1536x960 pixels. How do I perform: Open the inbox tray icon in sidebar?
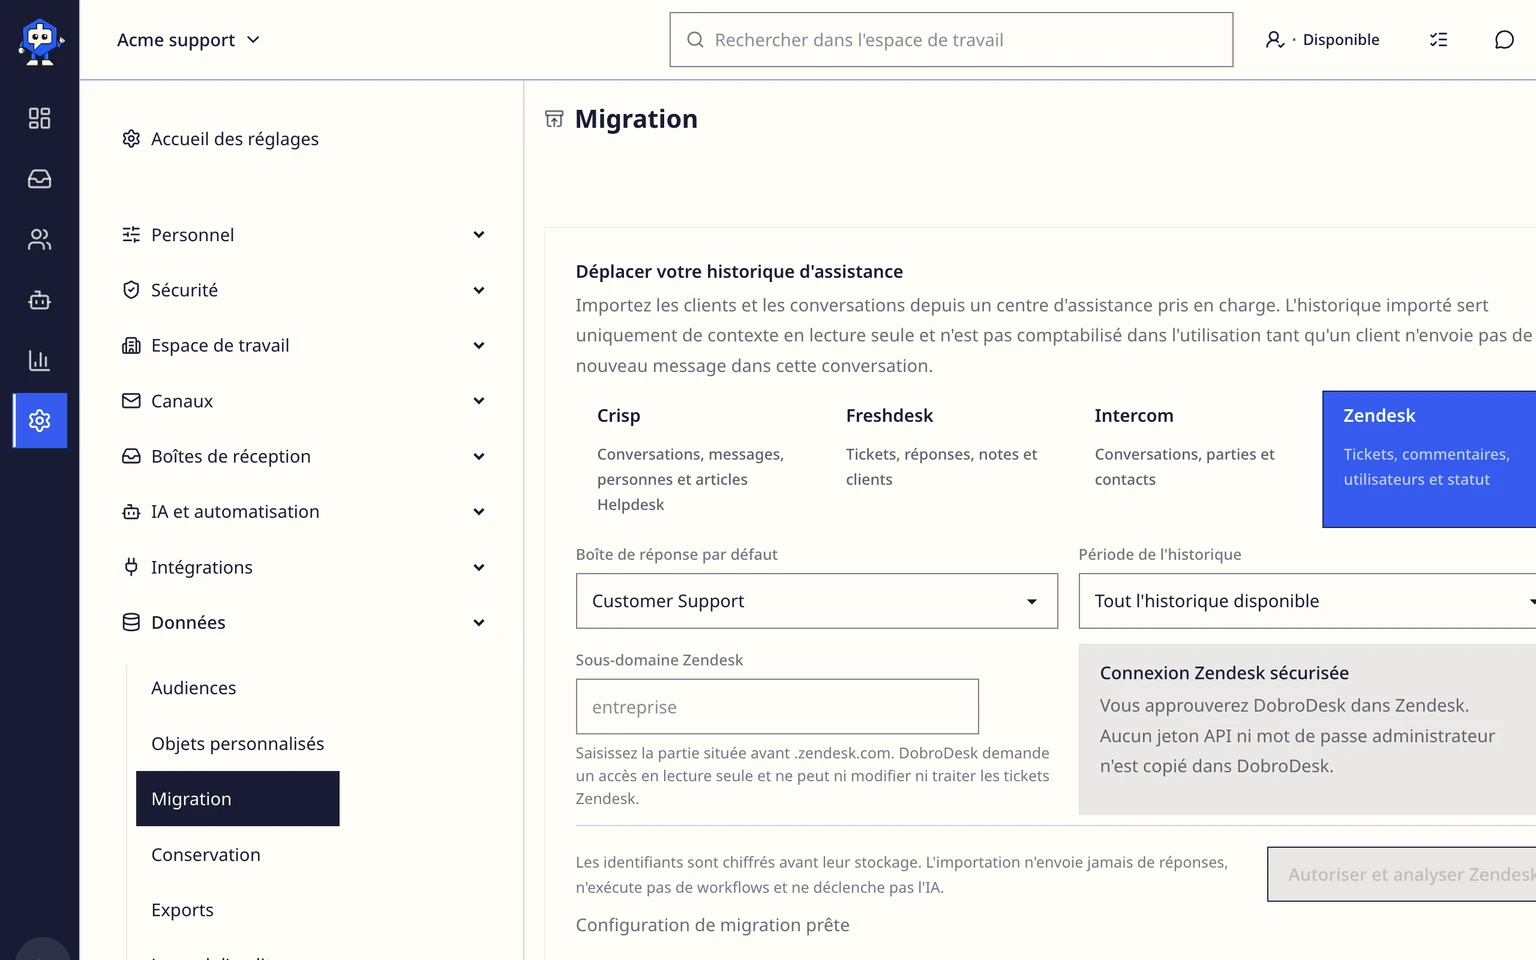(39, 179)
